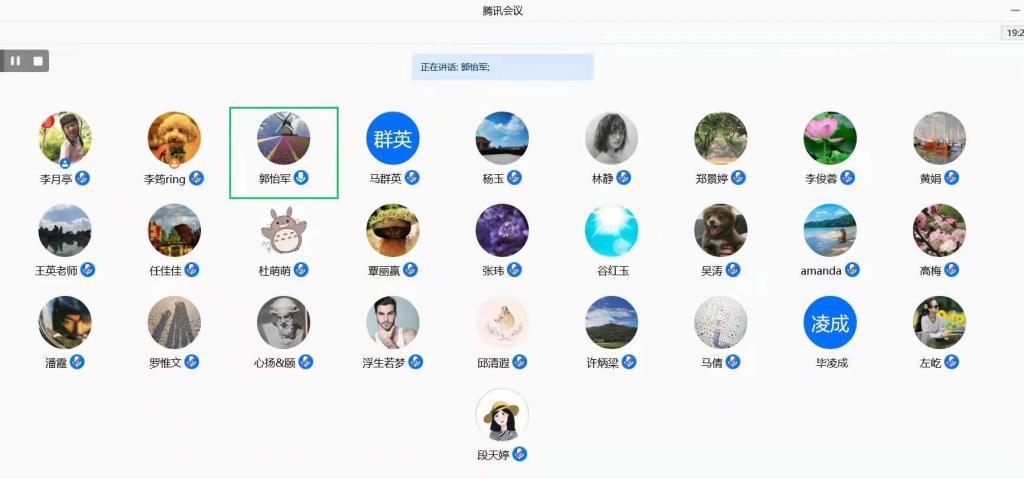Select the 群英 blue avatar
Screen dimensions: 1024x479
(392, 138)
